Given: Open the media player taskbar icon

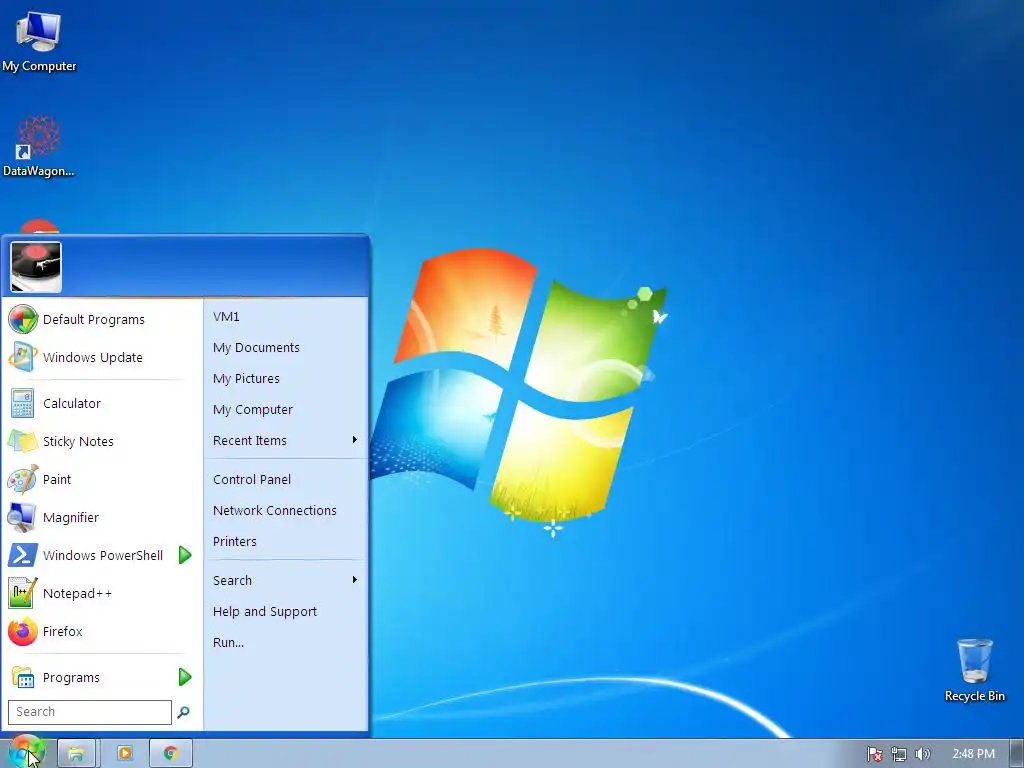Looking at the screenshot, I should pyautogui.click(x=124, y=754).
